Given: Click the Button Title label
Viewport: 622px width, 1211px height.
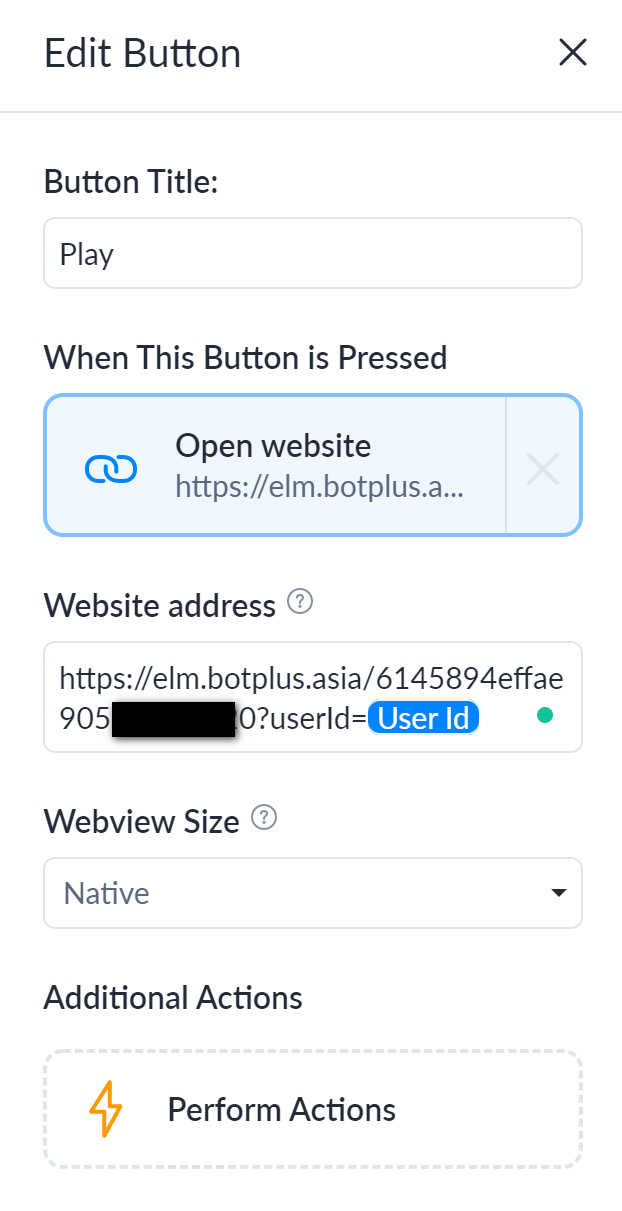Looking at the screenshot, I should click(x=131, y=182).
